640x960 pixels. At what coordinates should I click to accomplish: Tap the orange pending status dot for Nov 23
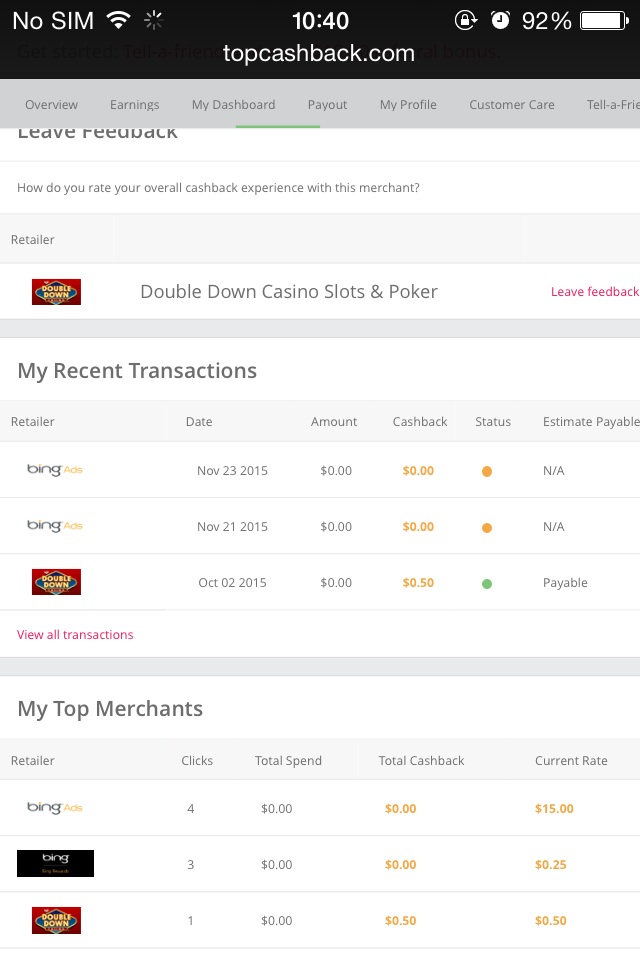487,471
